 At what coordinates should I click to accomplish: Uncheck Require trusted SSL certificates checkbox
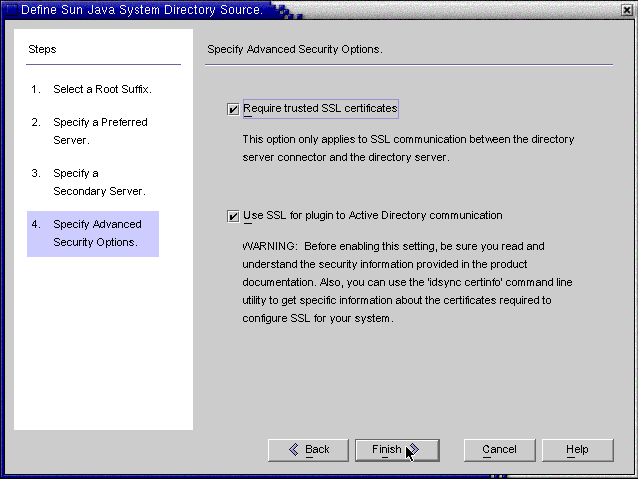[233, 109]
